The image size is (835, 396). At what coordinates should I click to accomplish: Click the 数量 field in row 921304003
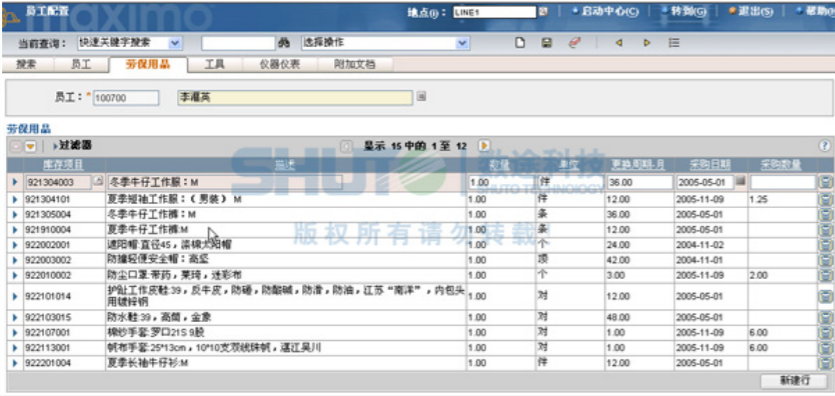pyautogui.click(x=501, y=182)
